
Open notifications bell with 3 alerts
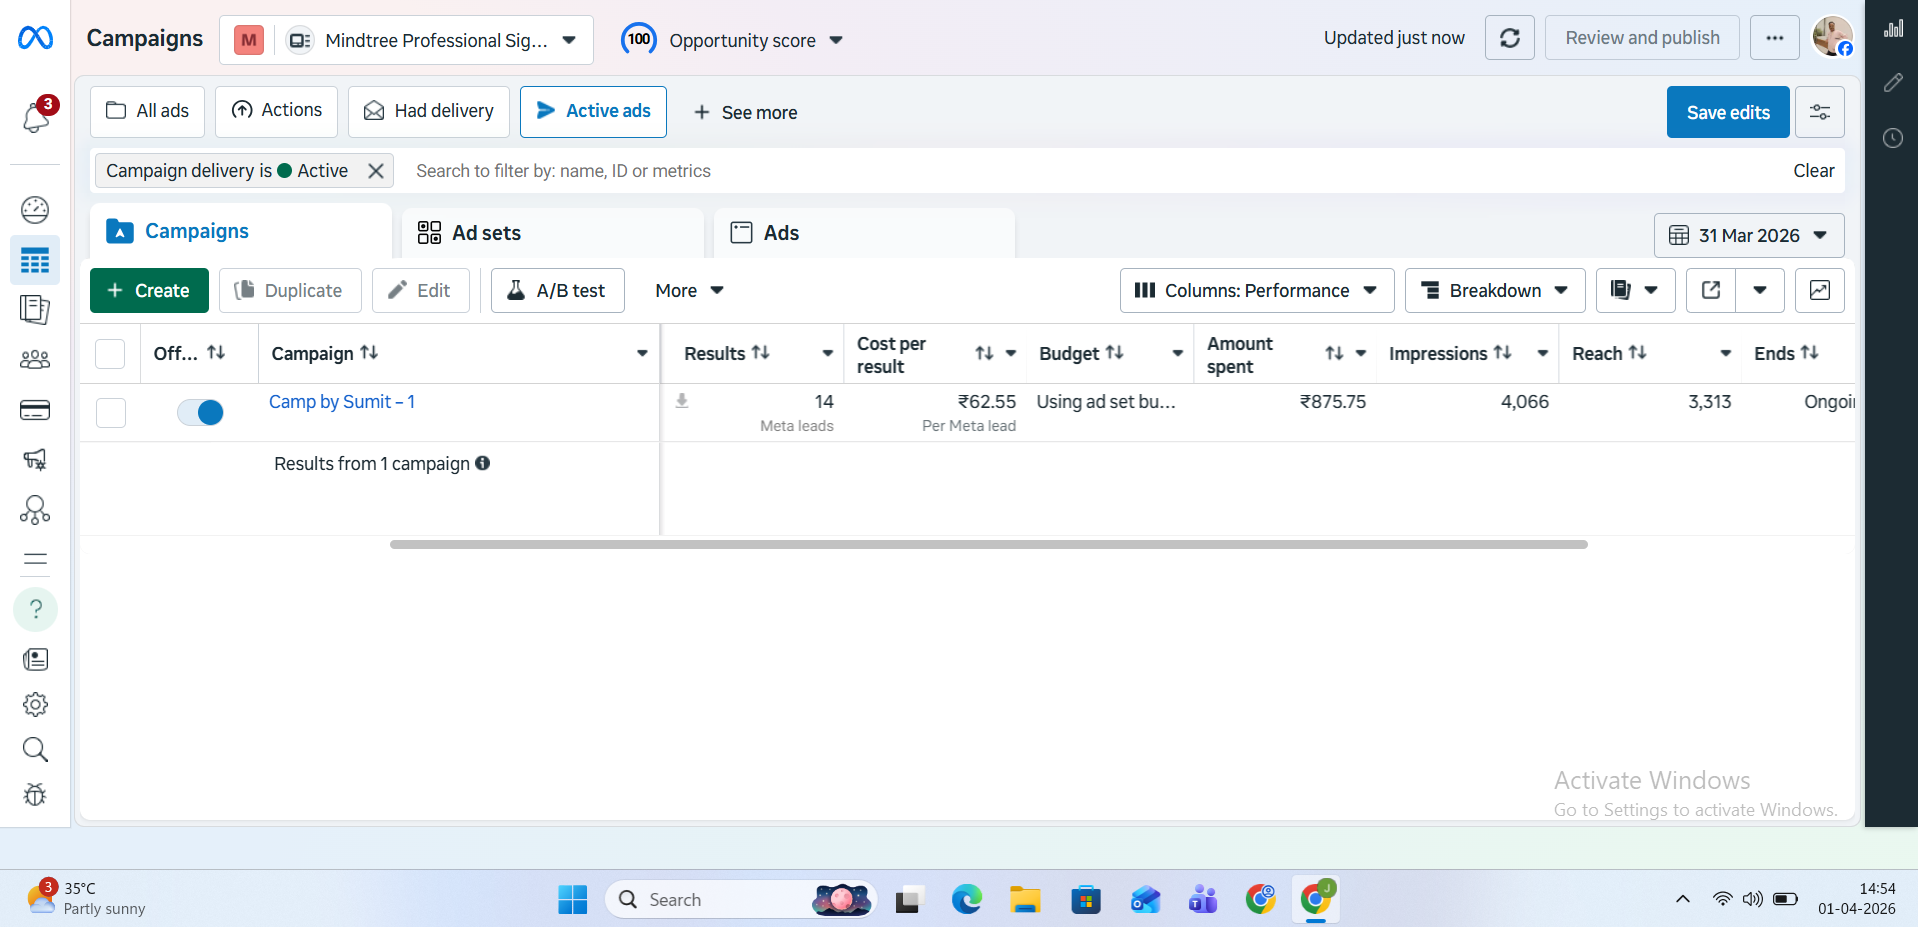coord(36,117)
